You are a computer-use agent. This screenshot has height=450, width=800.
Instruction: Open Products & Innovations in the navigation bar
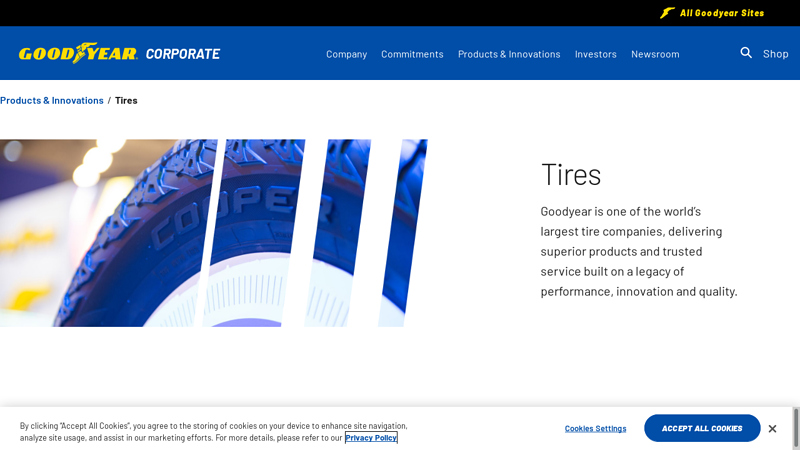click(x=509, y=54)
